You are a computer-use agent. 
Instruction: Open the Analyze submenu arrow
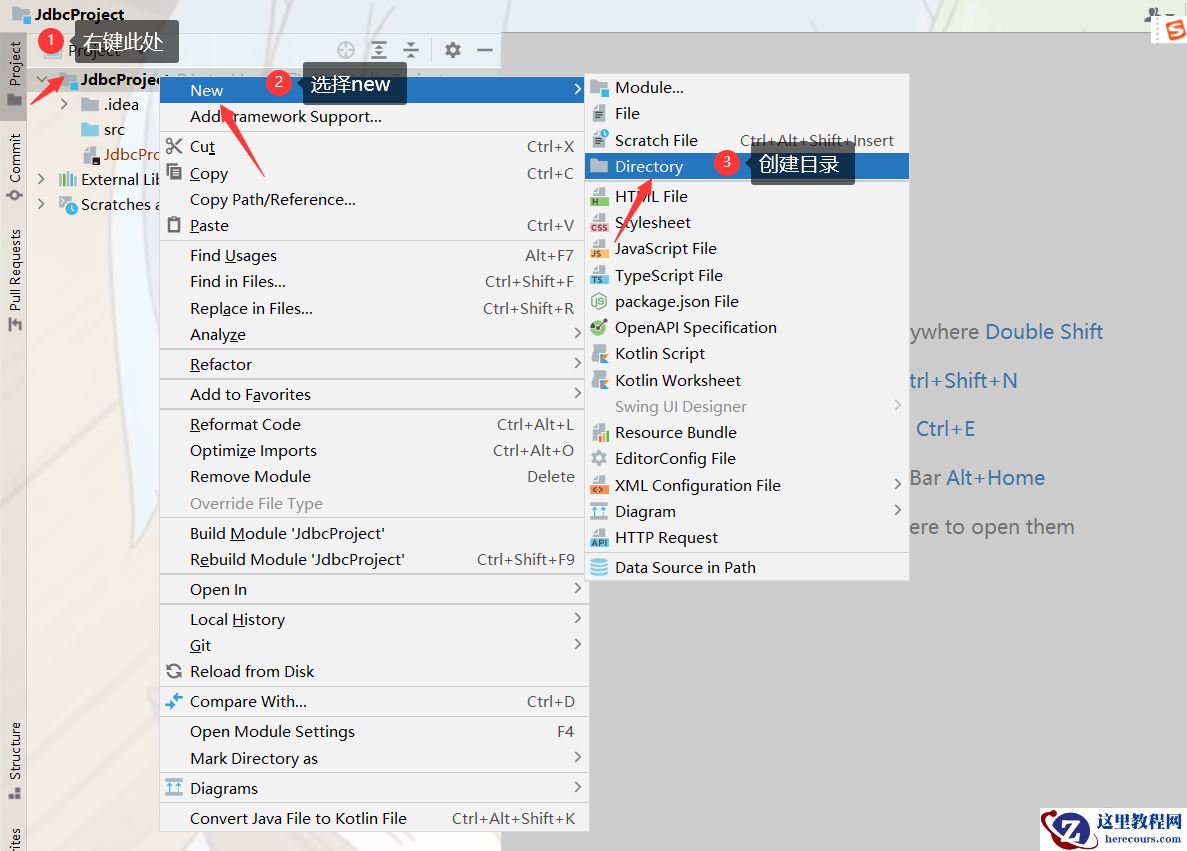pyautogui.click(x=578, y=333)
